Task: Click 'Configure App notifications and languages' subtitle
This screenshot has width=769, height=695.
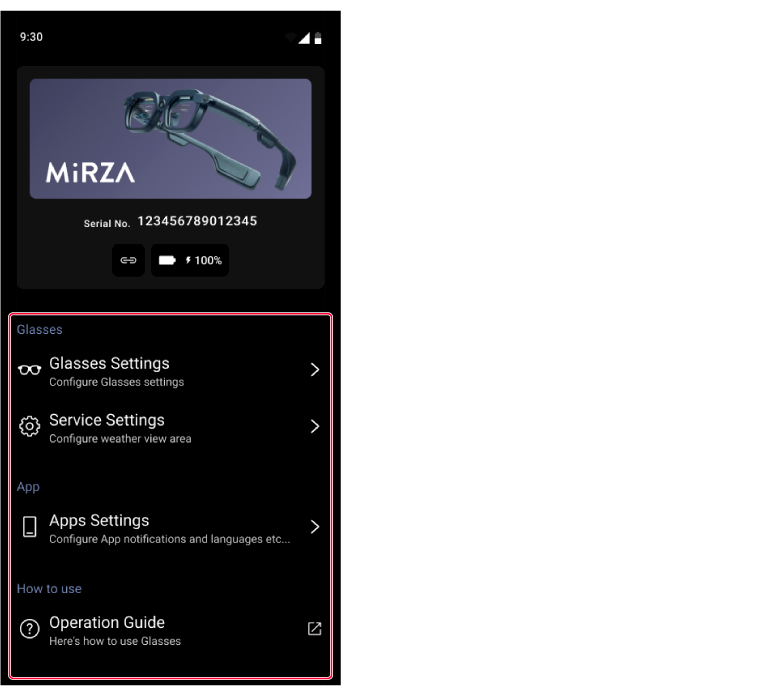Action: [x=170, y=539]
